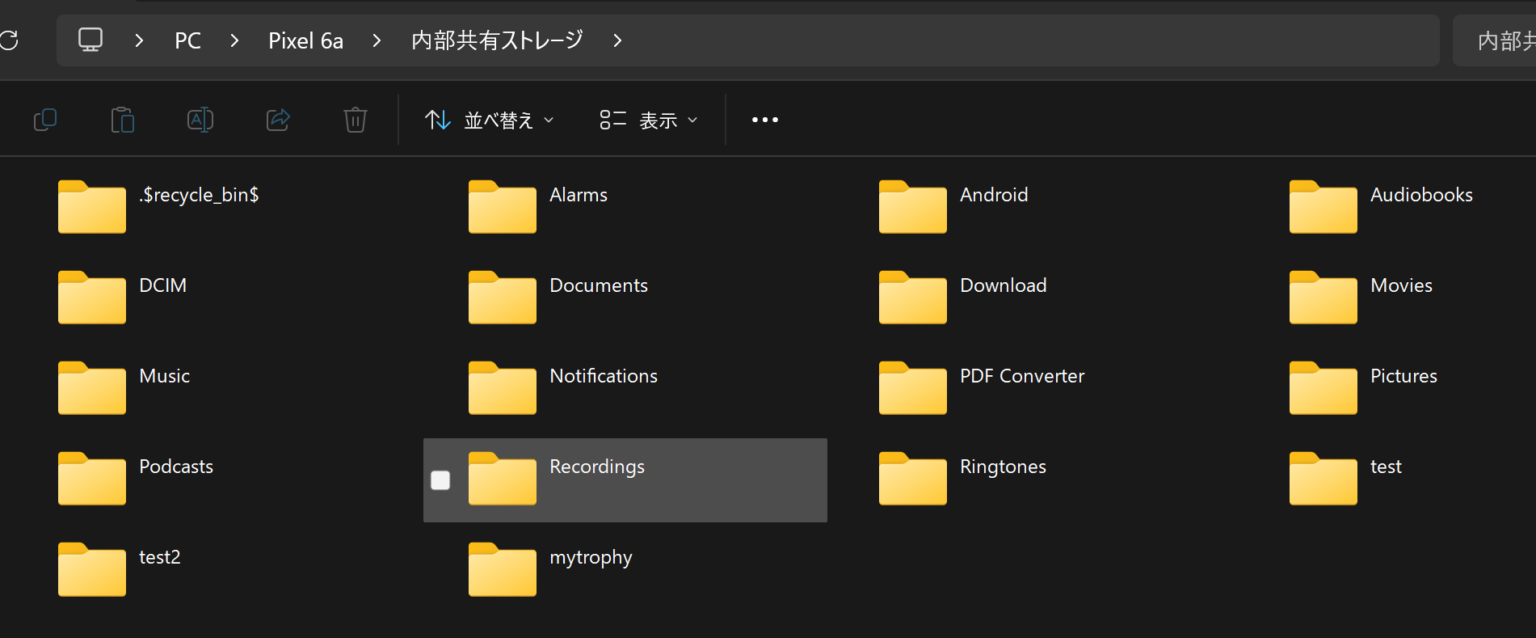Open the 並べ替え sort dropdown
Image resolution: width=1536 pixels, height=638 pixels.
tap(489, 120)
